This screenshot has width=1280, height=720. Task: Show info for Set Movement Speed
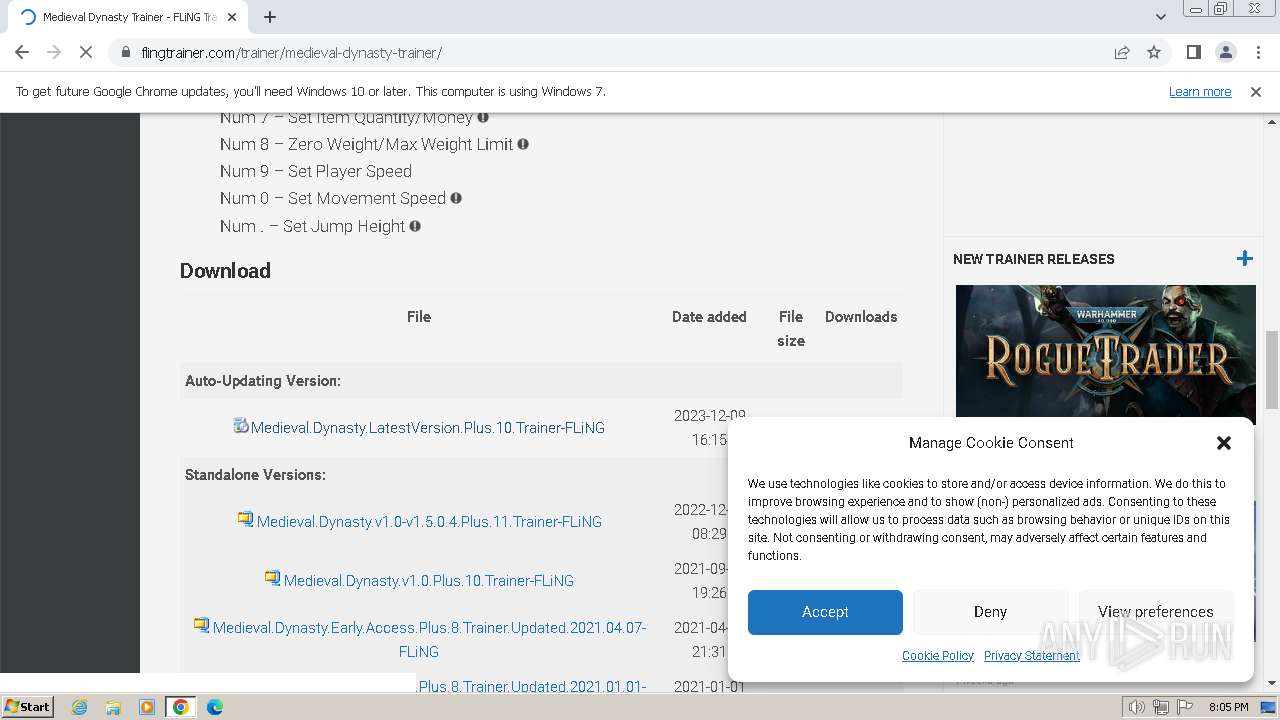[x=456, y=198]
